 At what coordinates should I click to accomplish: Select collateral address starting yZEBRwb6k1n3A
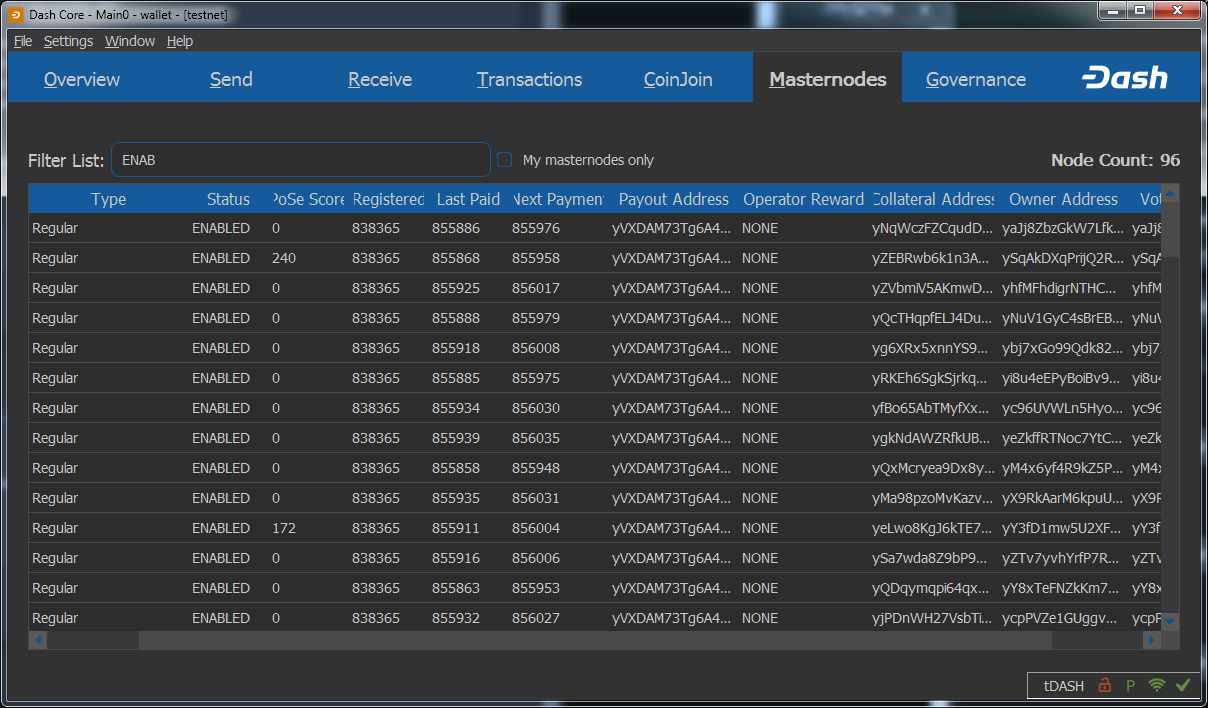click(933, 258)
